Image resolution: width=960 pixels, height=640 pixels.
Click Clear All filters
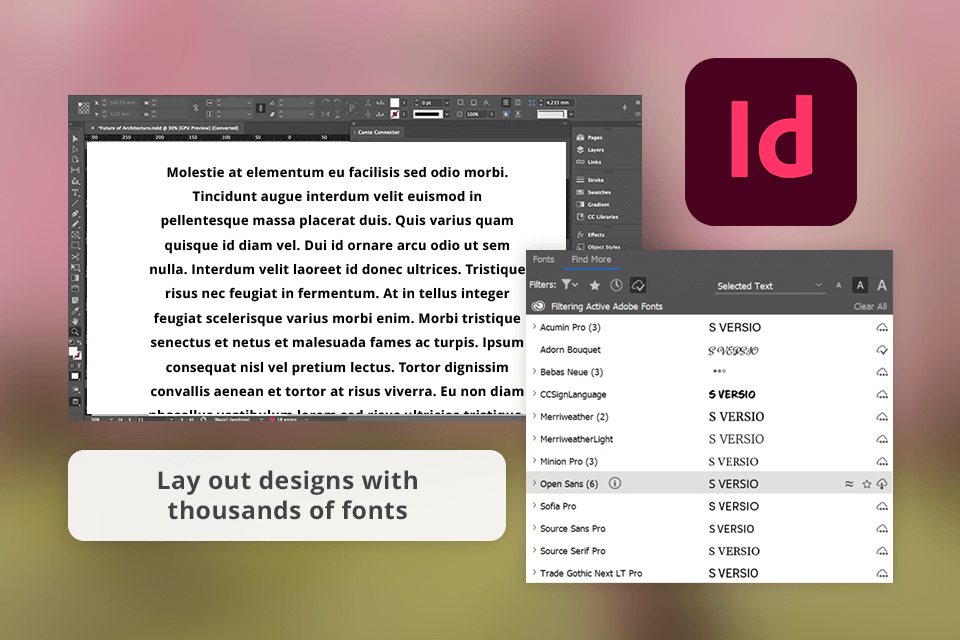[870, 306]
